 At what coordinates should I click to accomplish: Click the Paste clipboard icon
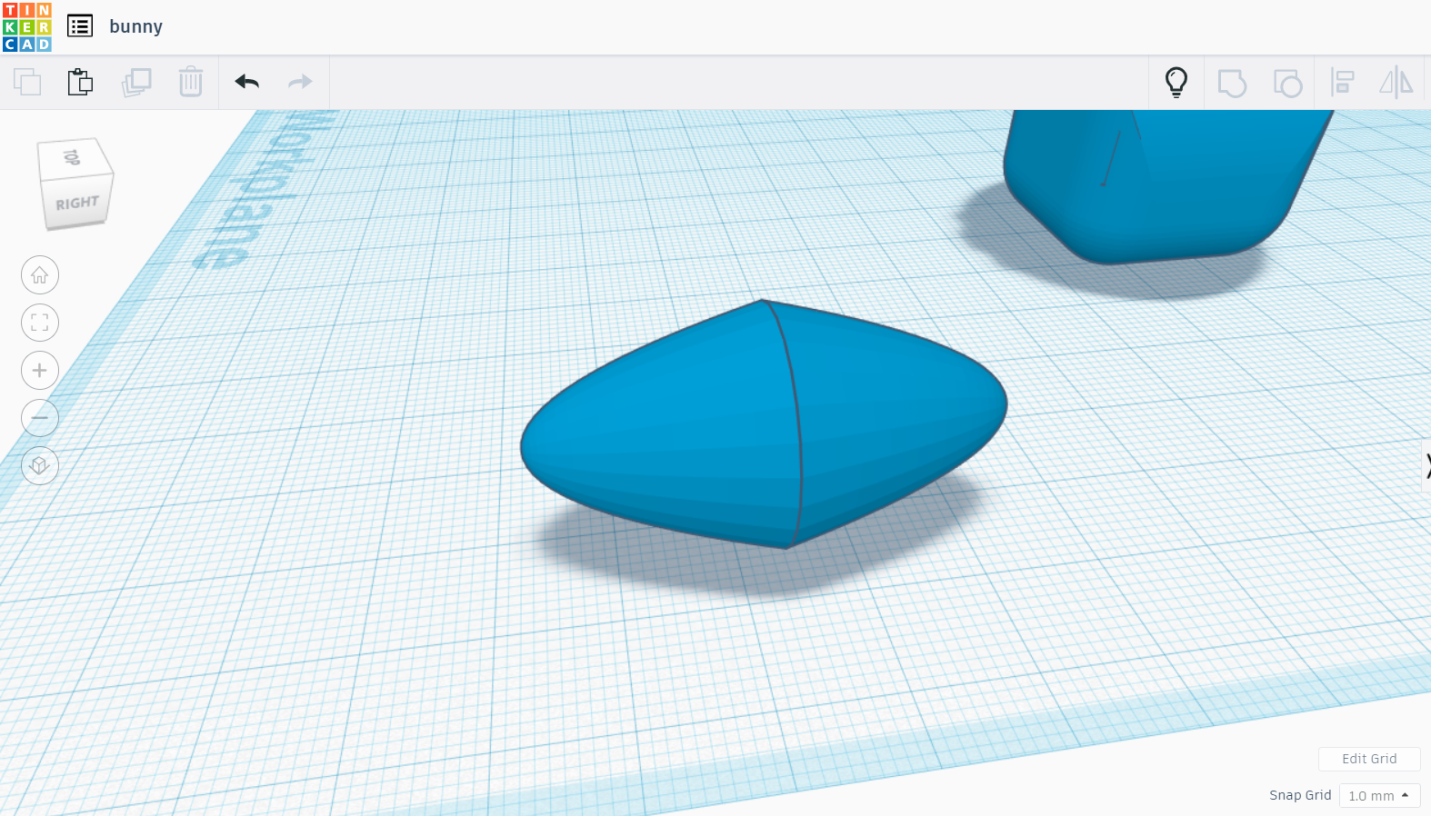[x=80, y=82]
